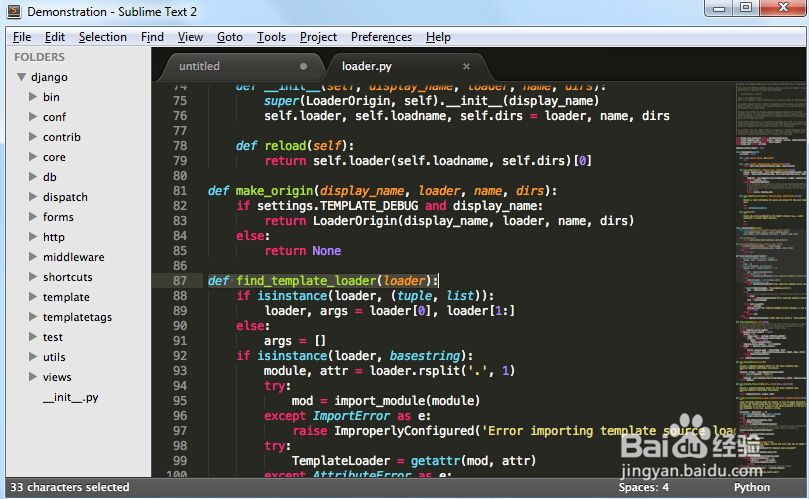Click the return None statement
The width and height of the screenshot is (809, 499).
click(x=303, y=251)
